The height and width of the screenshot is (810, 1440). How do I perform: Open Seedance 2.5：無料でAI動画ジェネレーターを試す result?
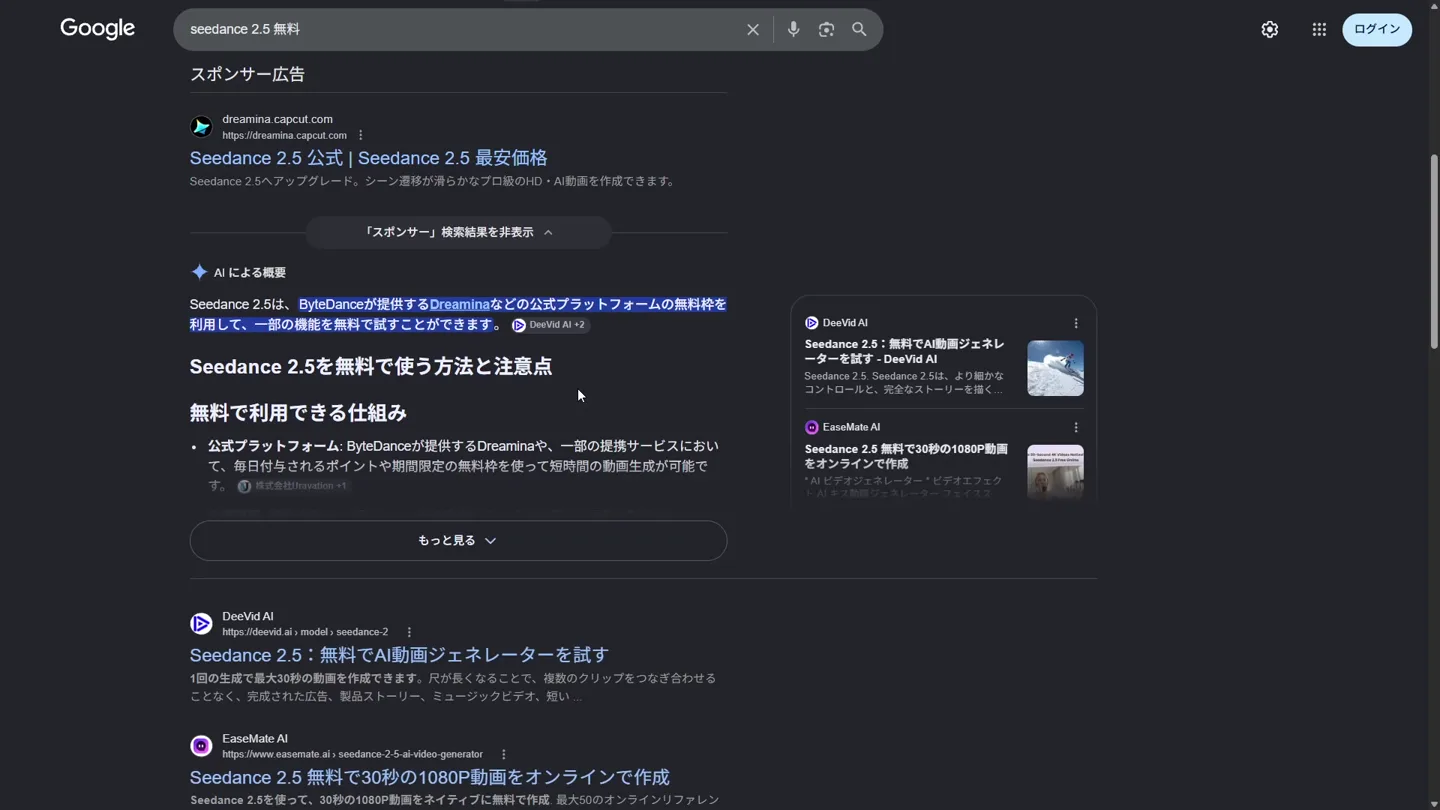tap(399, 655)
